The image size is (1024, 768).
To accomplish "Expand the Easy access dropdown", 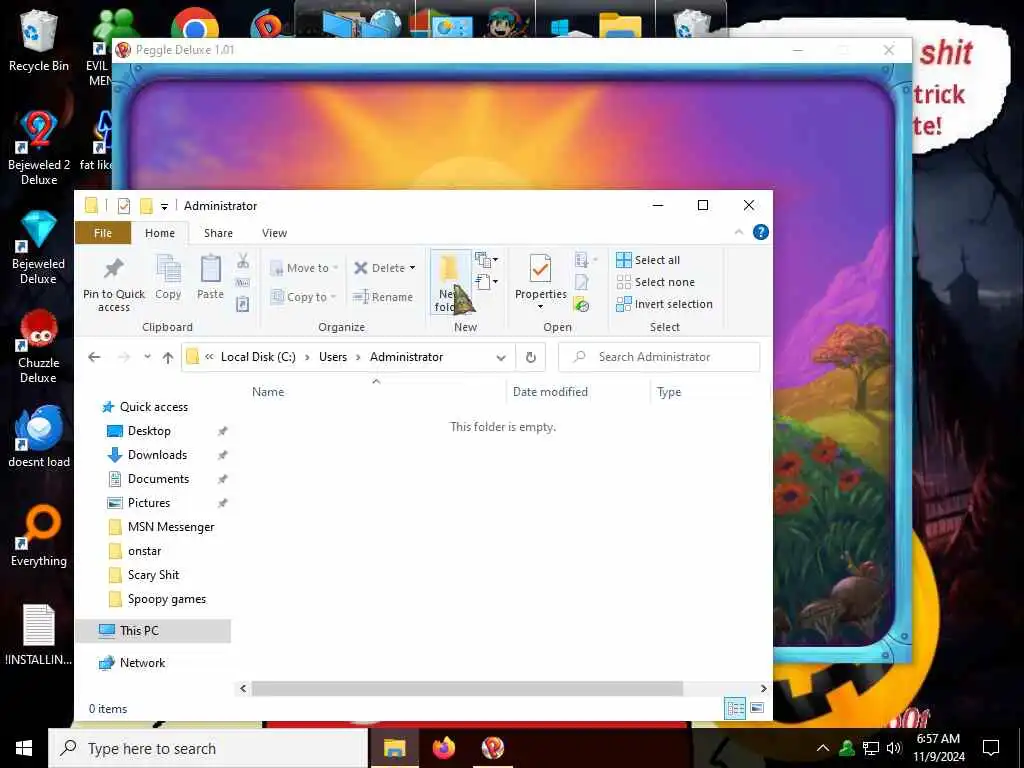I will coord(486,282).
